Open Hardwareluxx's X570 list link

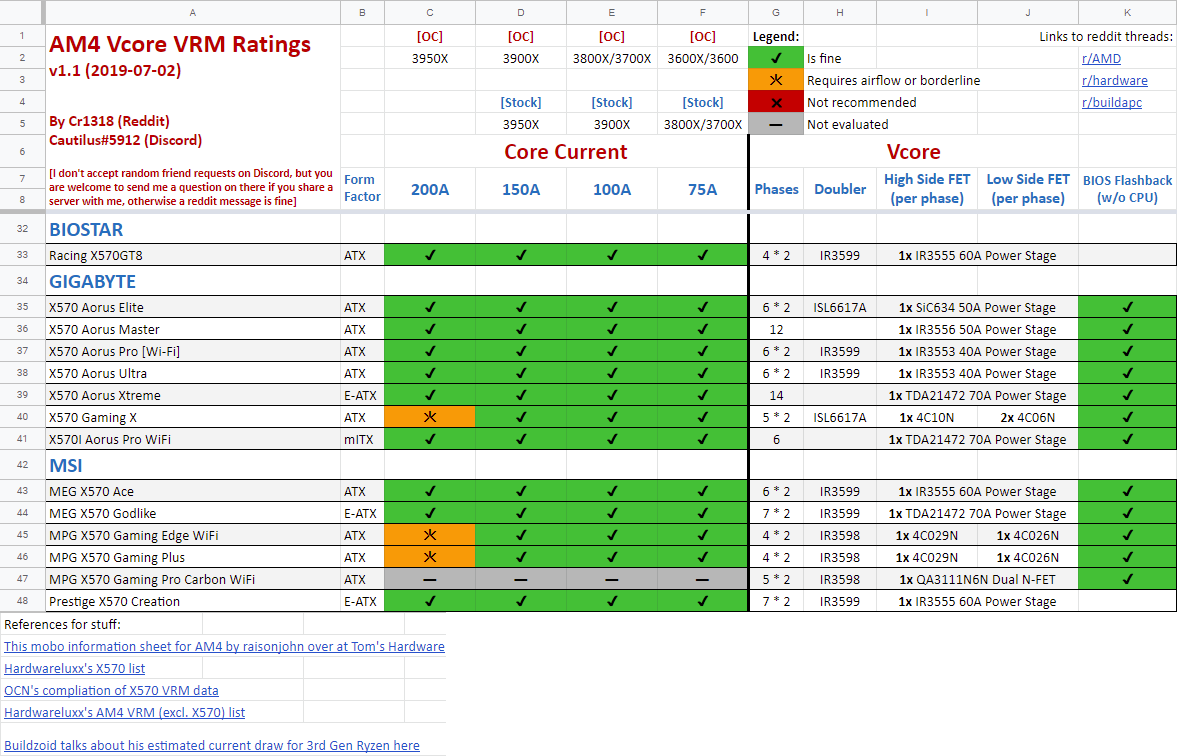point(74,668)
